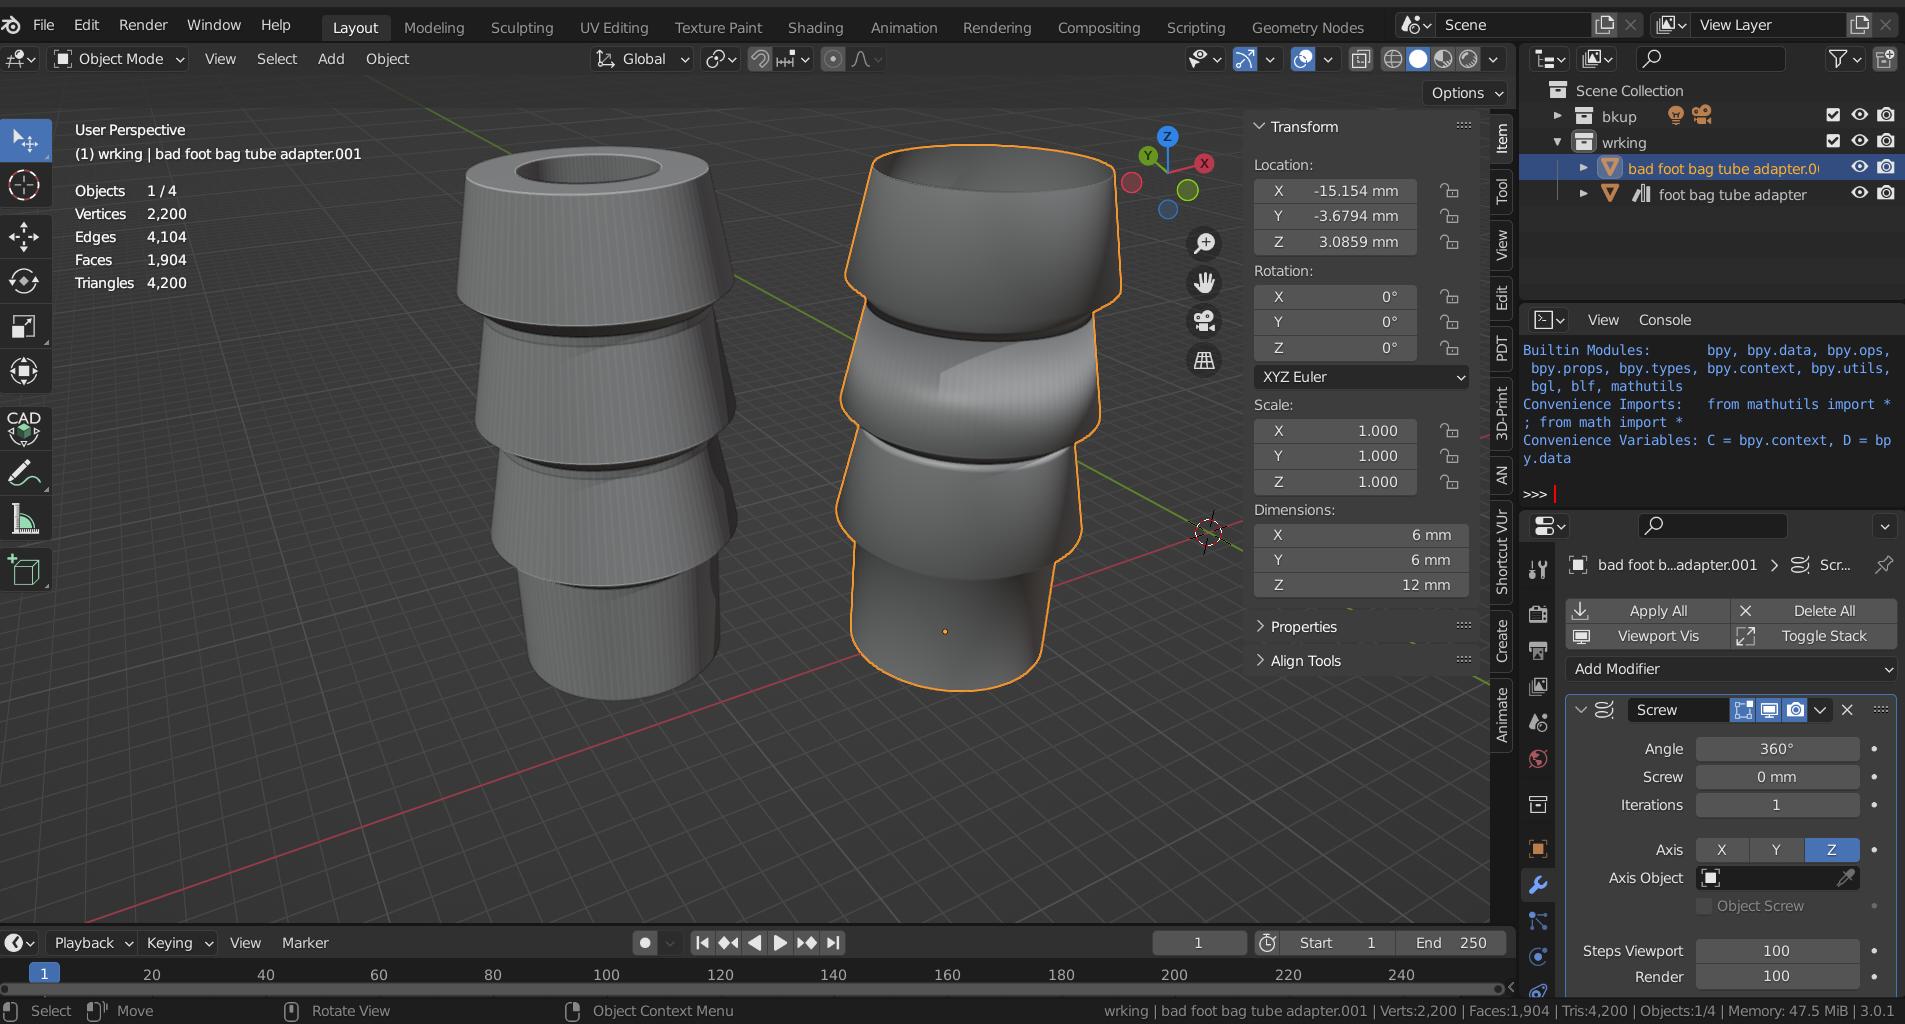
Task: Click Toggle Stack button
Action: point(1814,636)
